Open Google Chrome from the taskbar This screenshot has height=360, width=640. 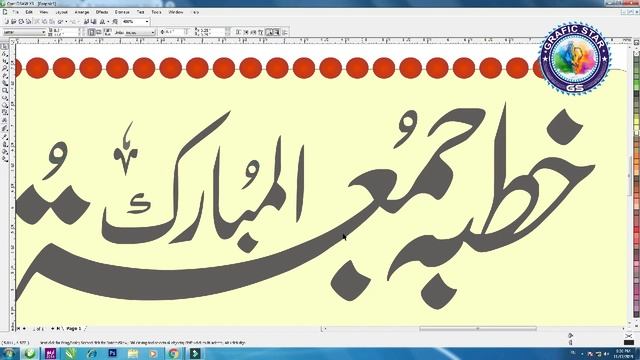point(173,353)
